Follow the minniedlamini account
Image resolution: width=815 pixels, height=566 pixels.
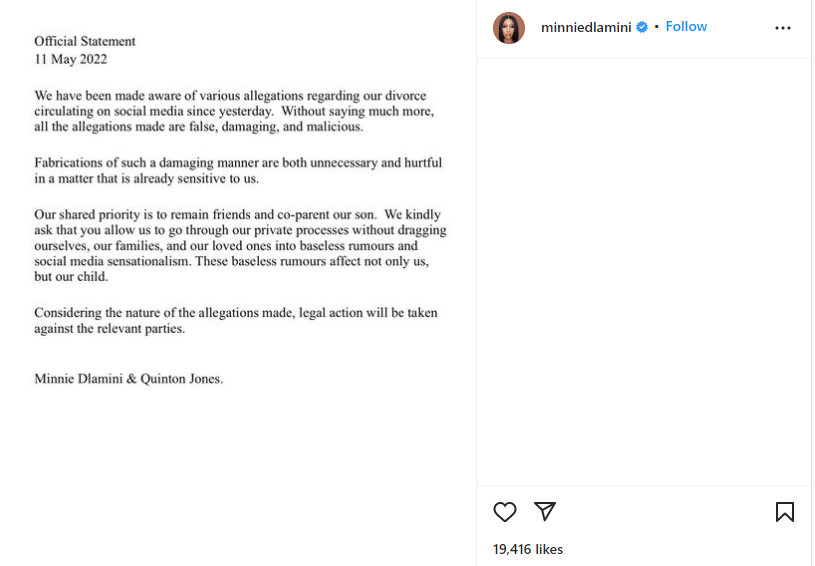[686, 27]
